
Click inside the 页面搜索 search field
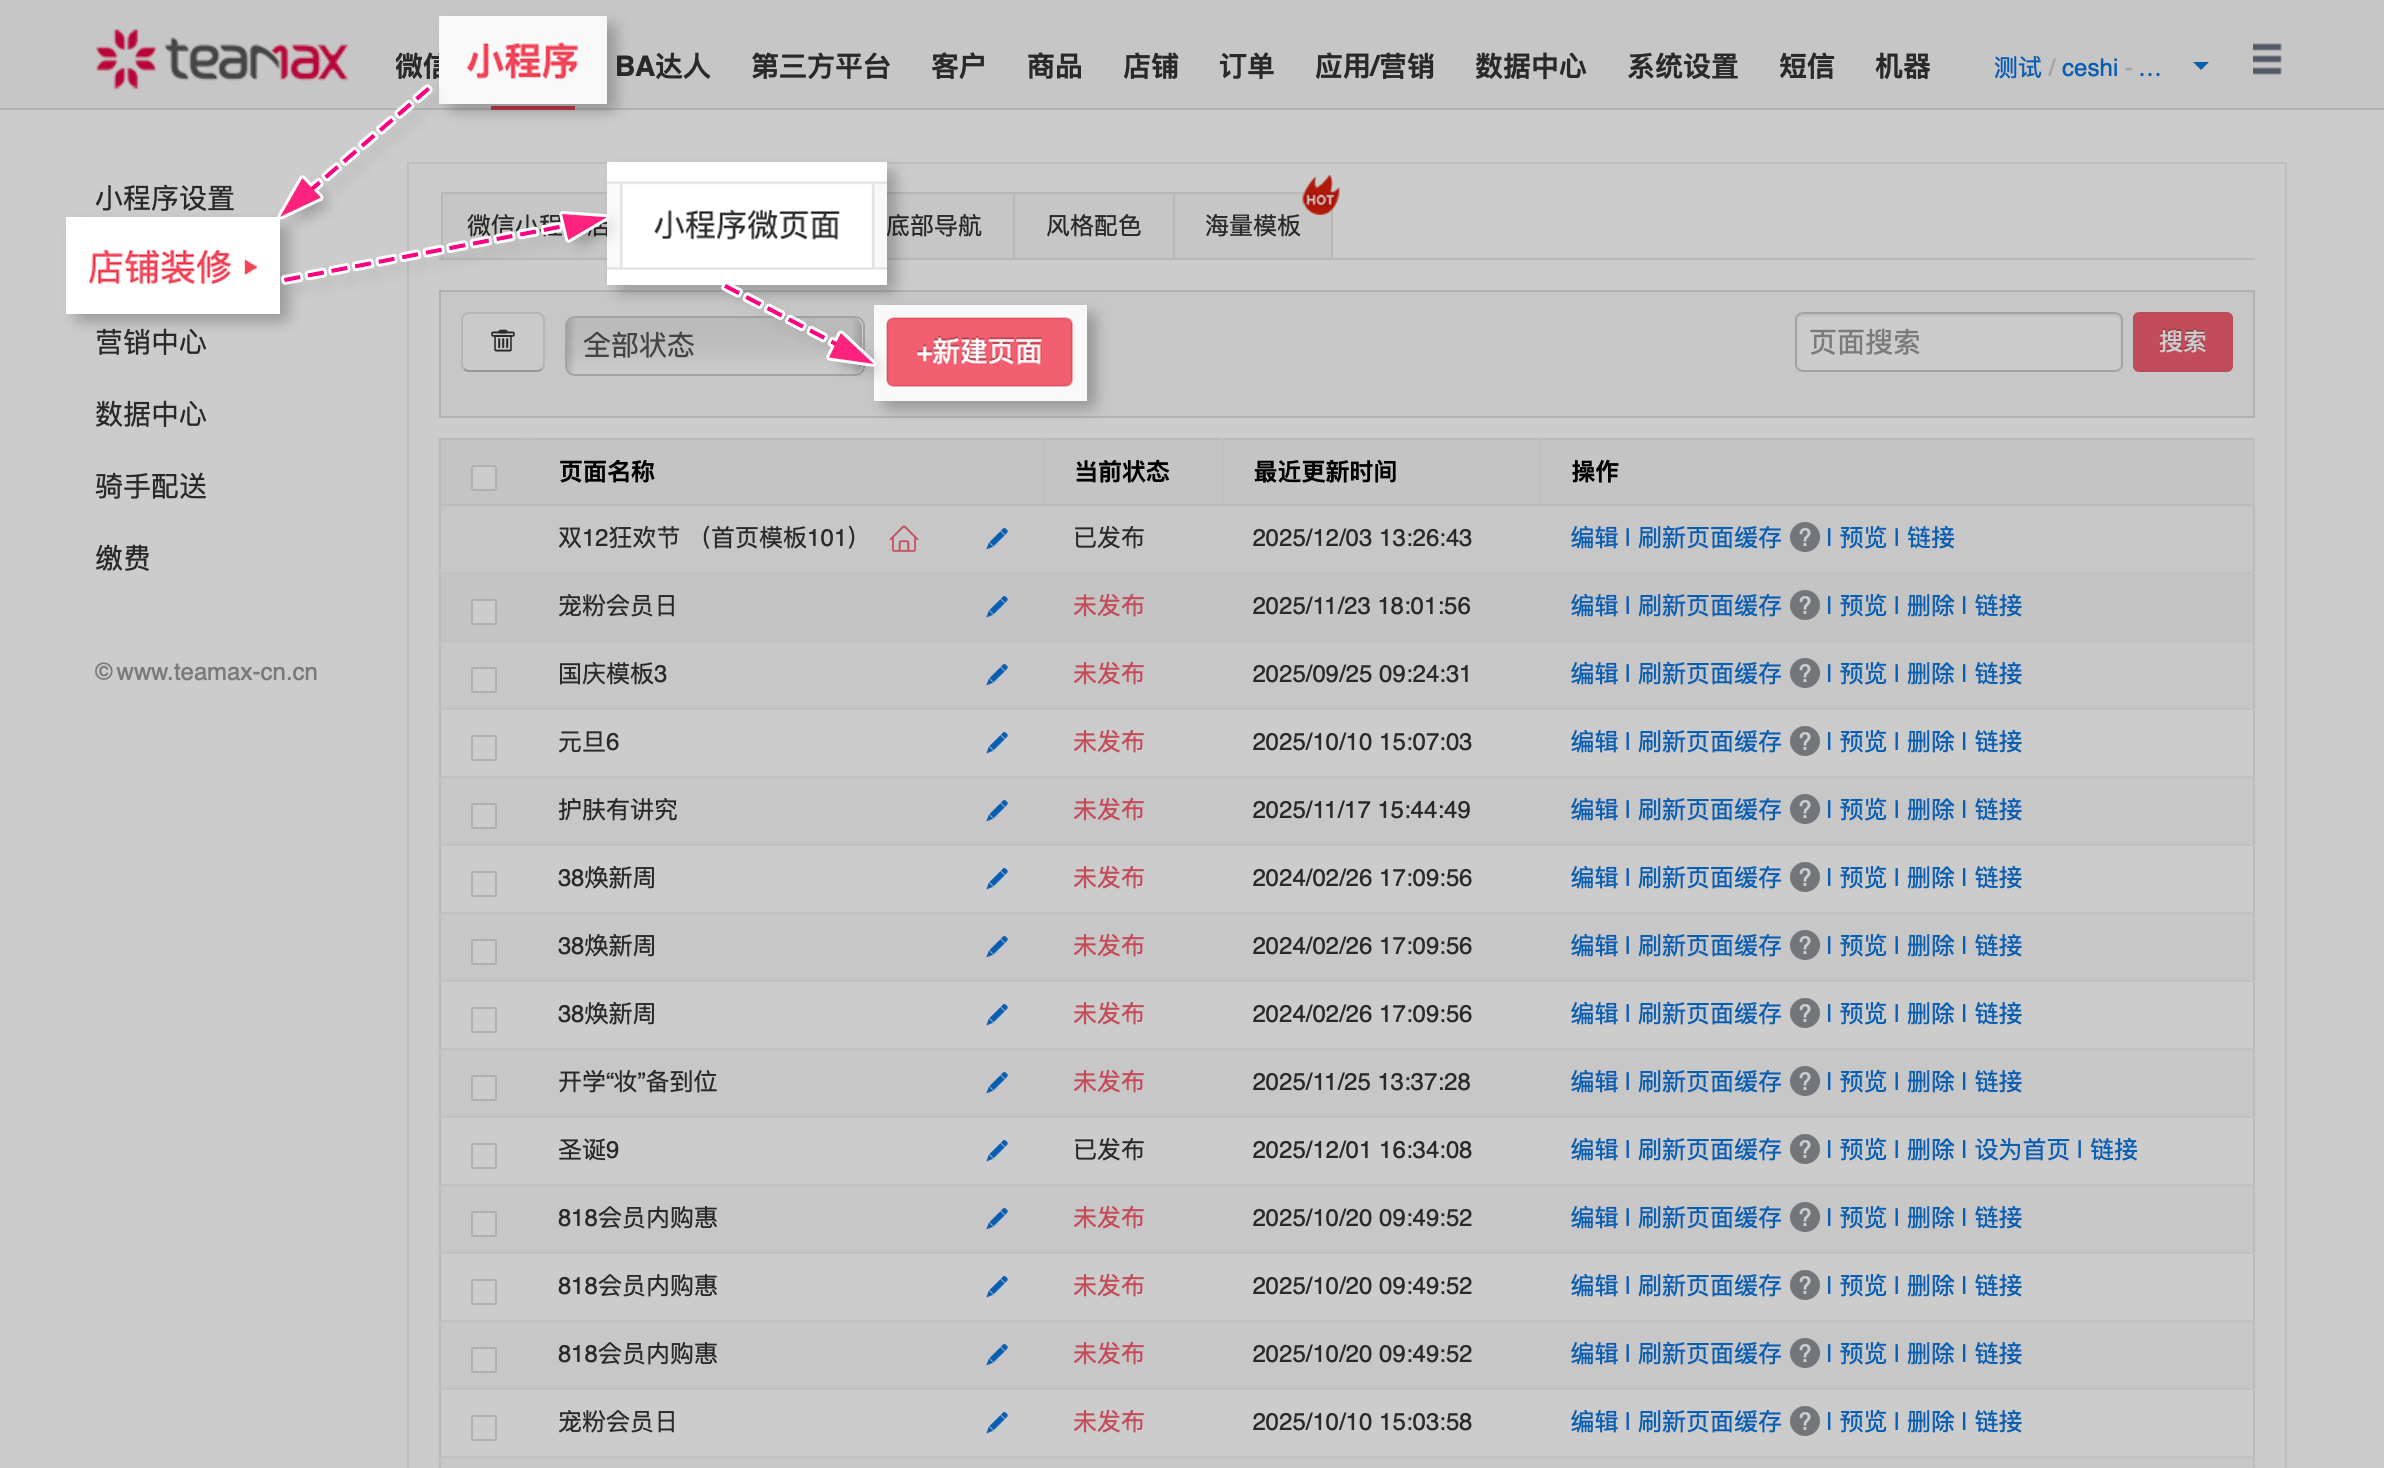[x=1957, y=342]
